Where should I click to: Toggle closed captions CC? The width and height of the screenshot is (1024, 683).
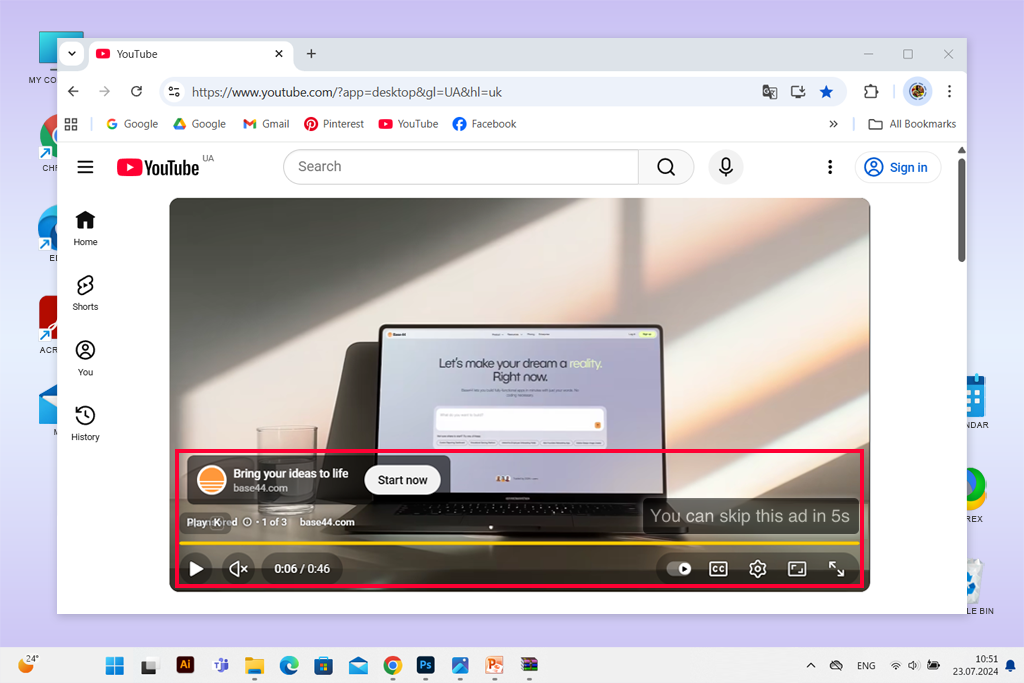coord(718,569)
